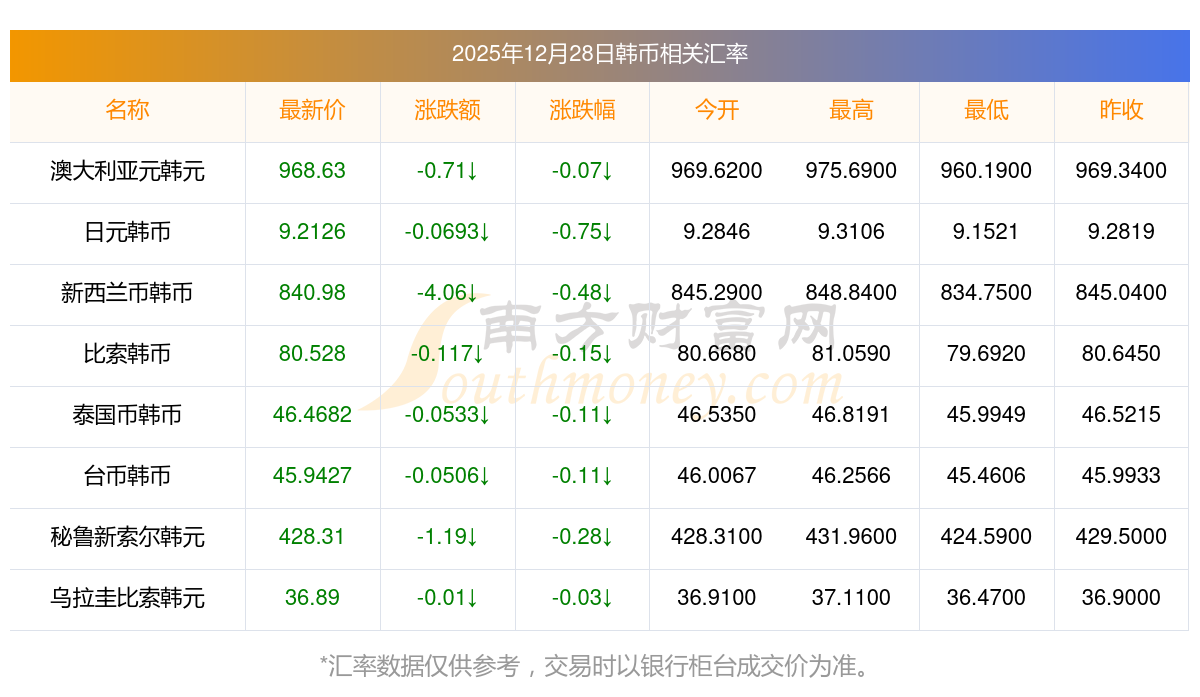Click the 日元韩币 row name
Image resolution: width=1200 pixels, height=697 pixels.
[127, 232]
